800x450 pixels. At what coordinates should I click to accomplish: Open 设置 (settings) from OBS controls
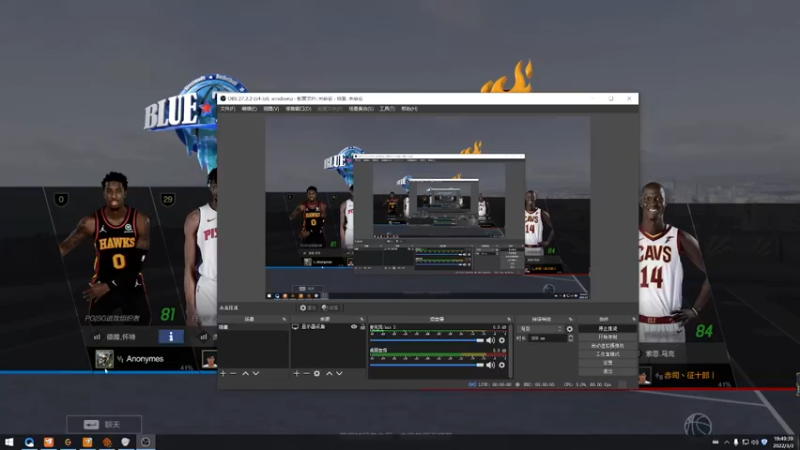point(607,363)
